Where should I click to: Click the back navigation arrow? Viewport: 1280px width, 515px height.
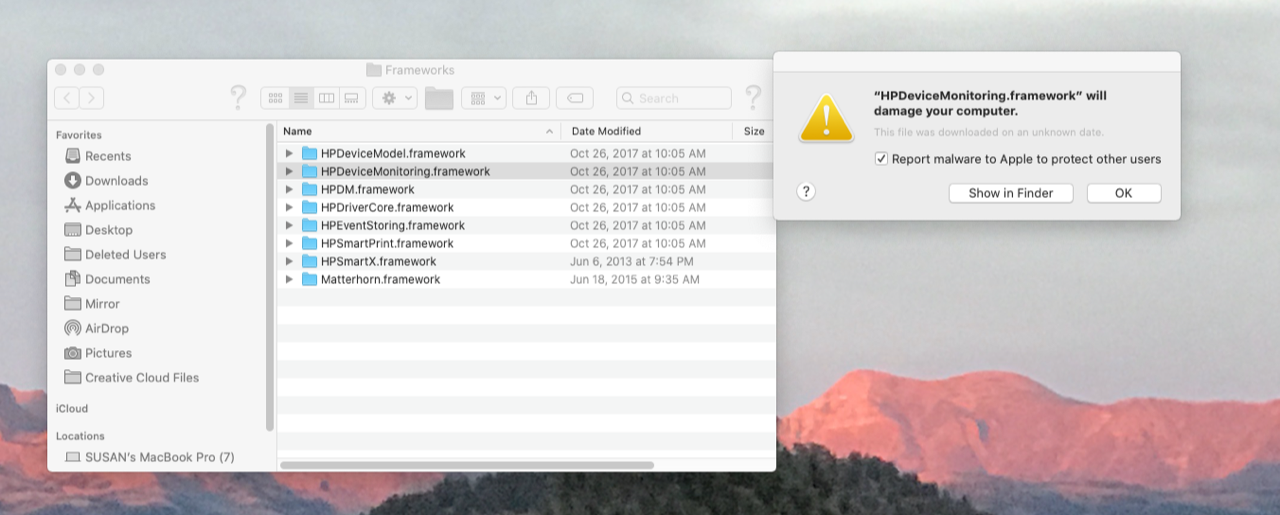(66, 98)
